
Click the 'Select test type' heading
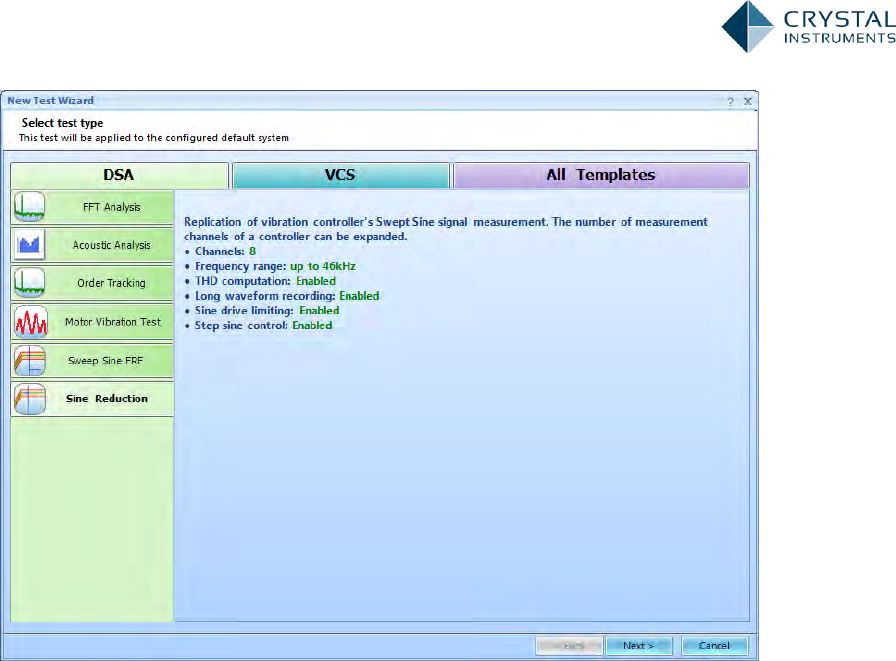(x=62, y=123)
